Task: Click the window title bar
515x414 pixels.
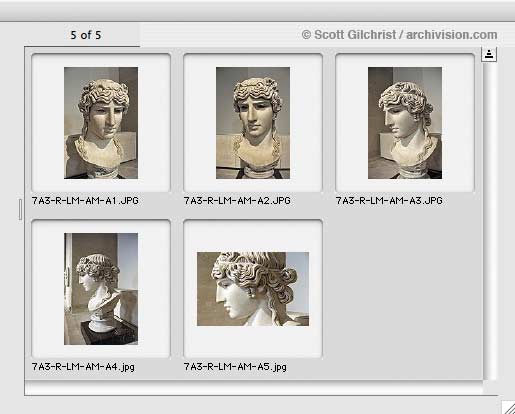Action: pos(257,11)
